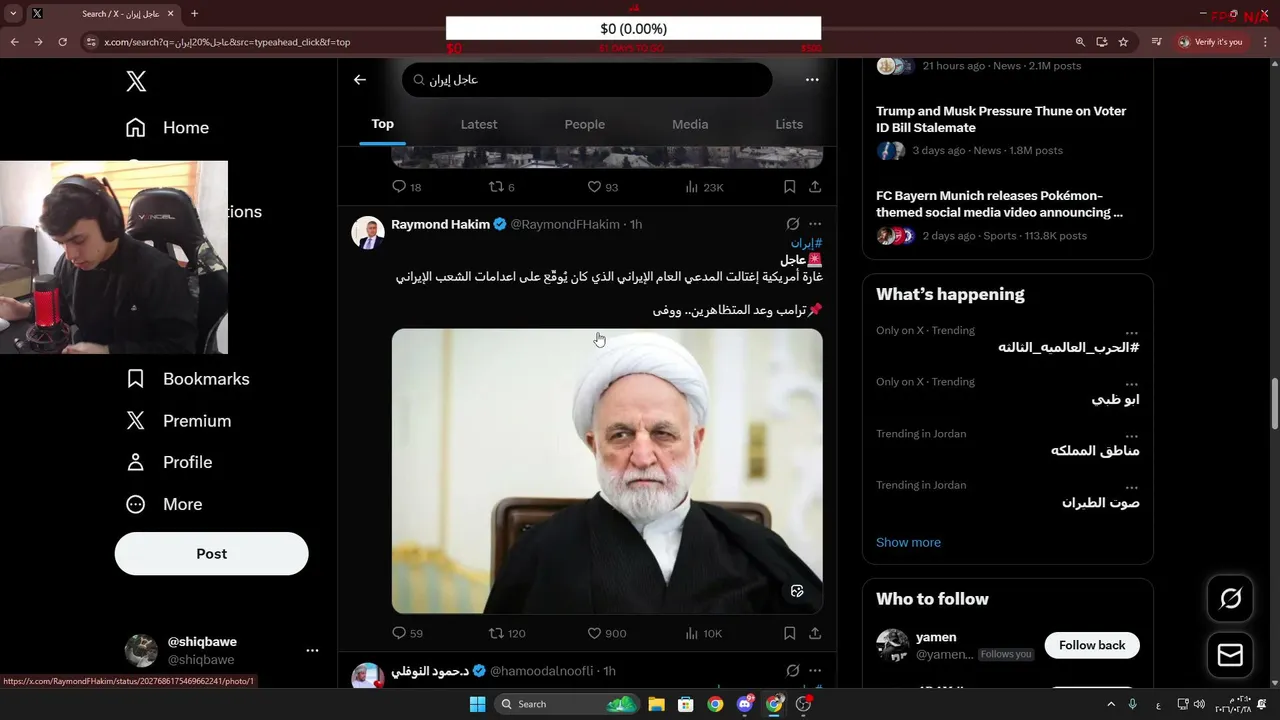Switch to the Media tab
Screen dimensions: 1280x720
[690, 124]
